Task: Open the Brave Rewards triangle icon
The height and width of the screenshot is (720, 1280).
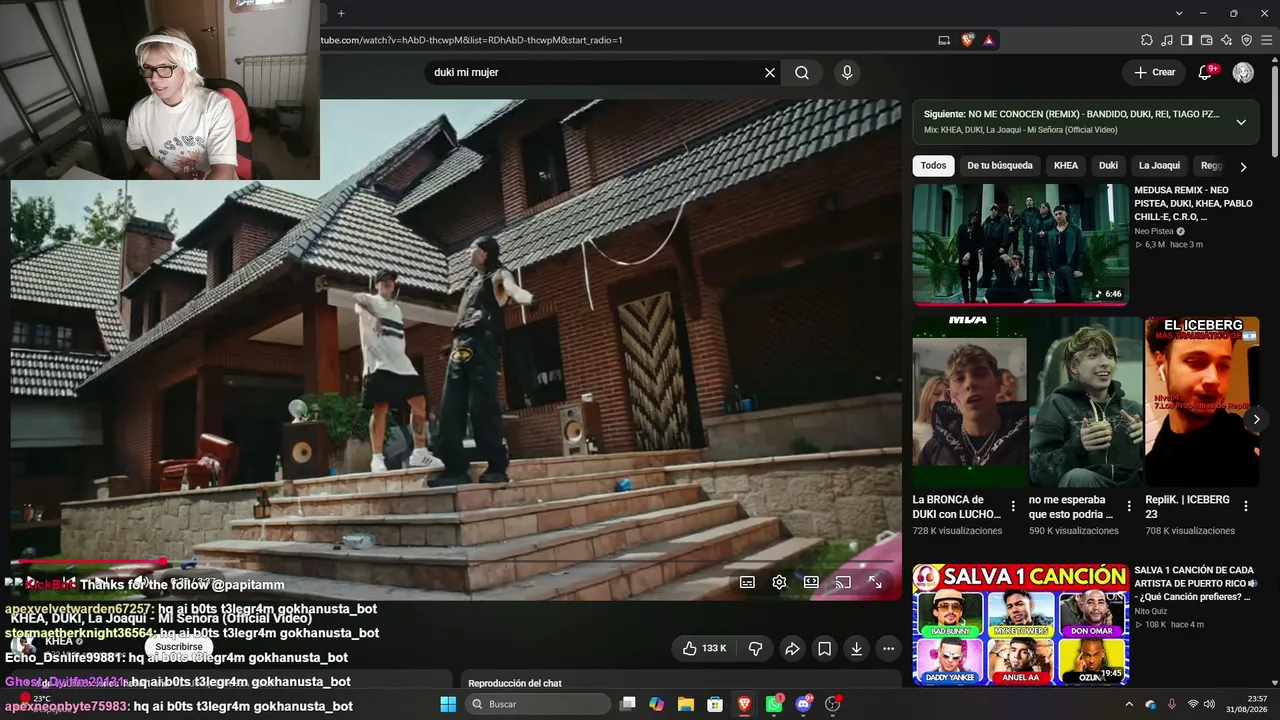Action: click(x=989, y=40)
